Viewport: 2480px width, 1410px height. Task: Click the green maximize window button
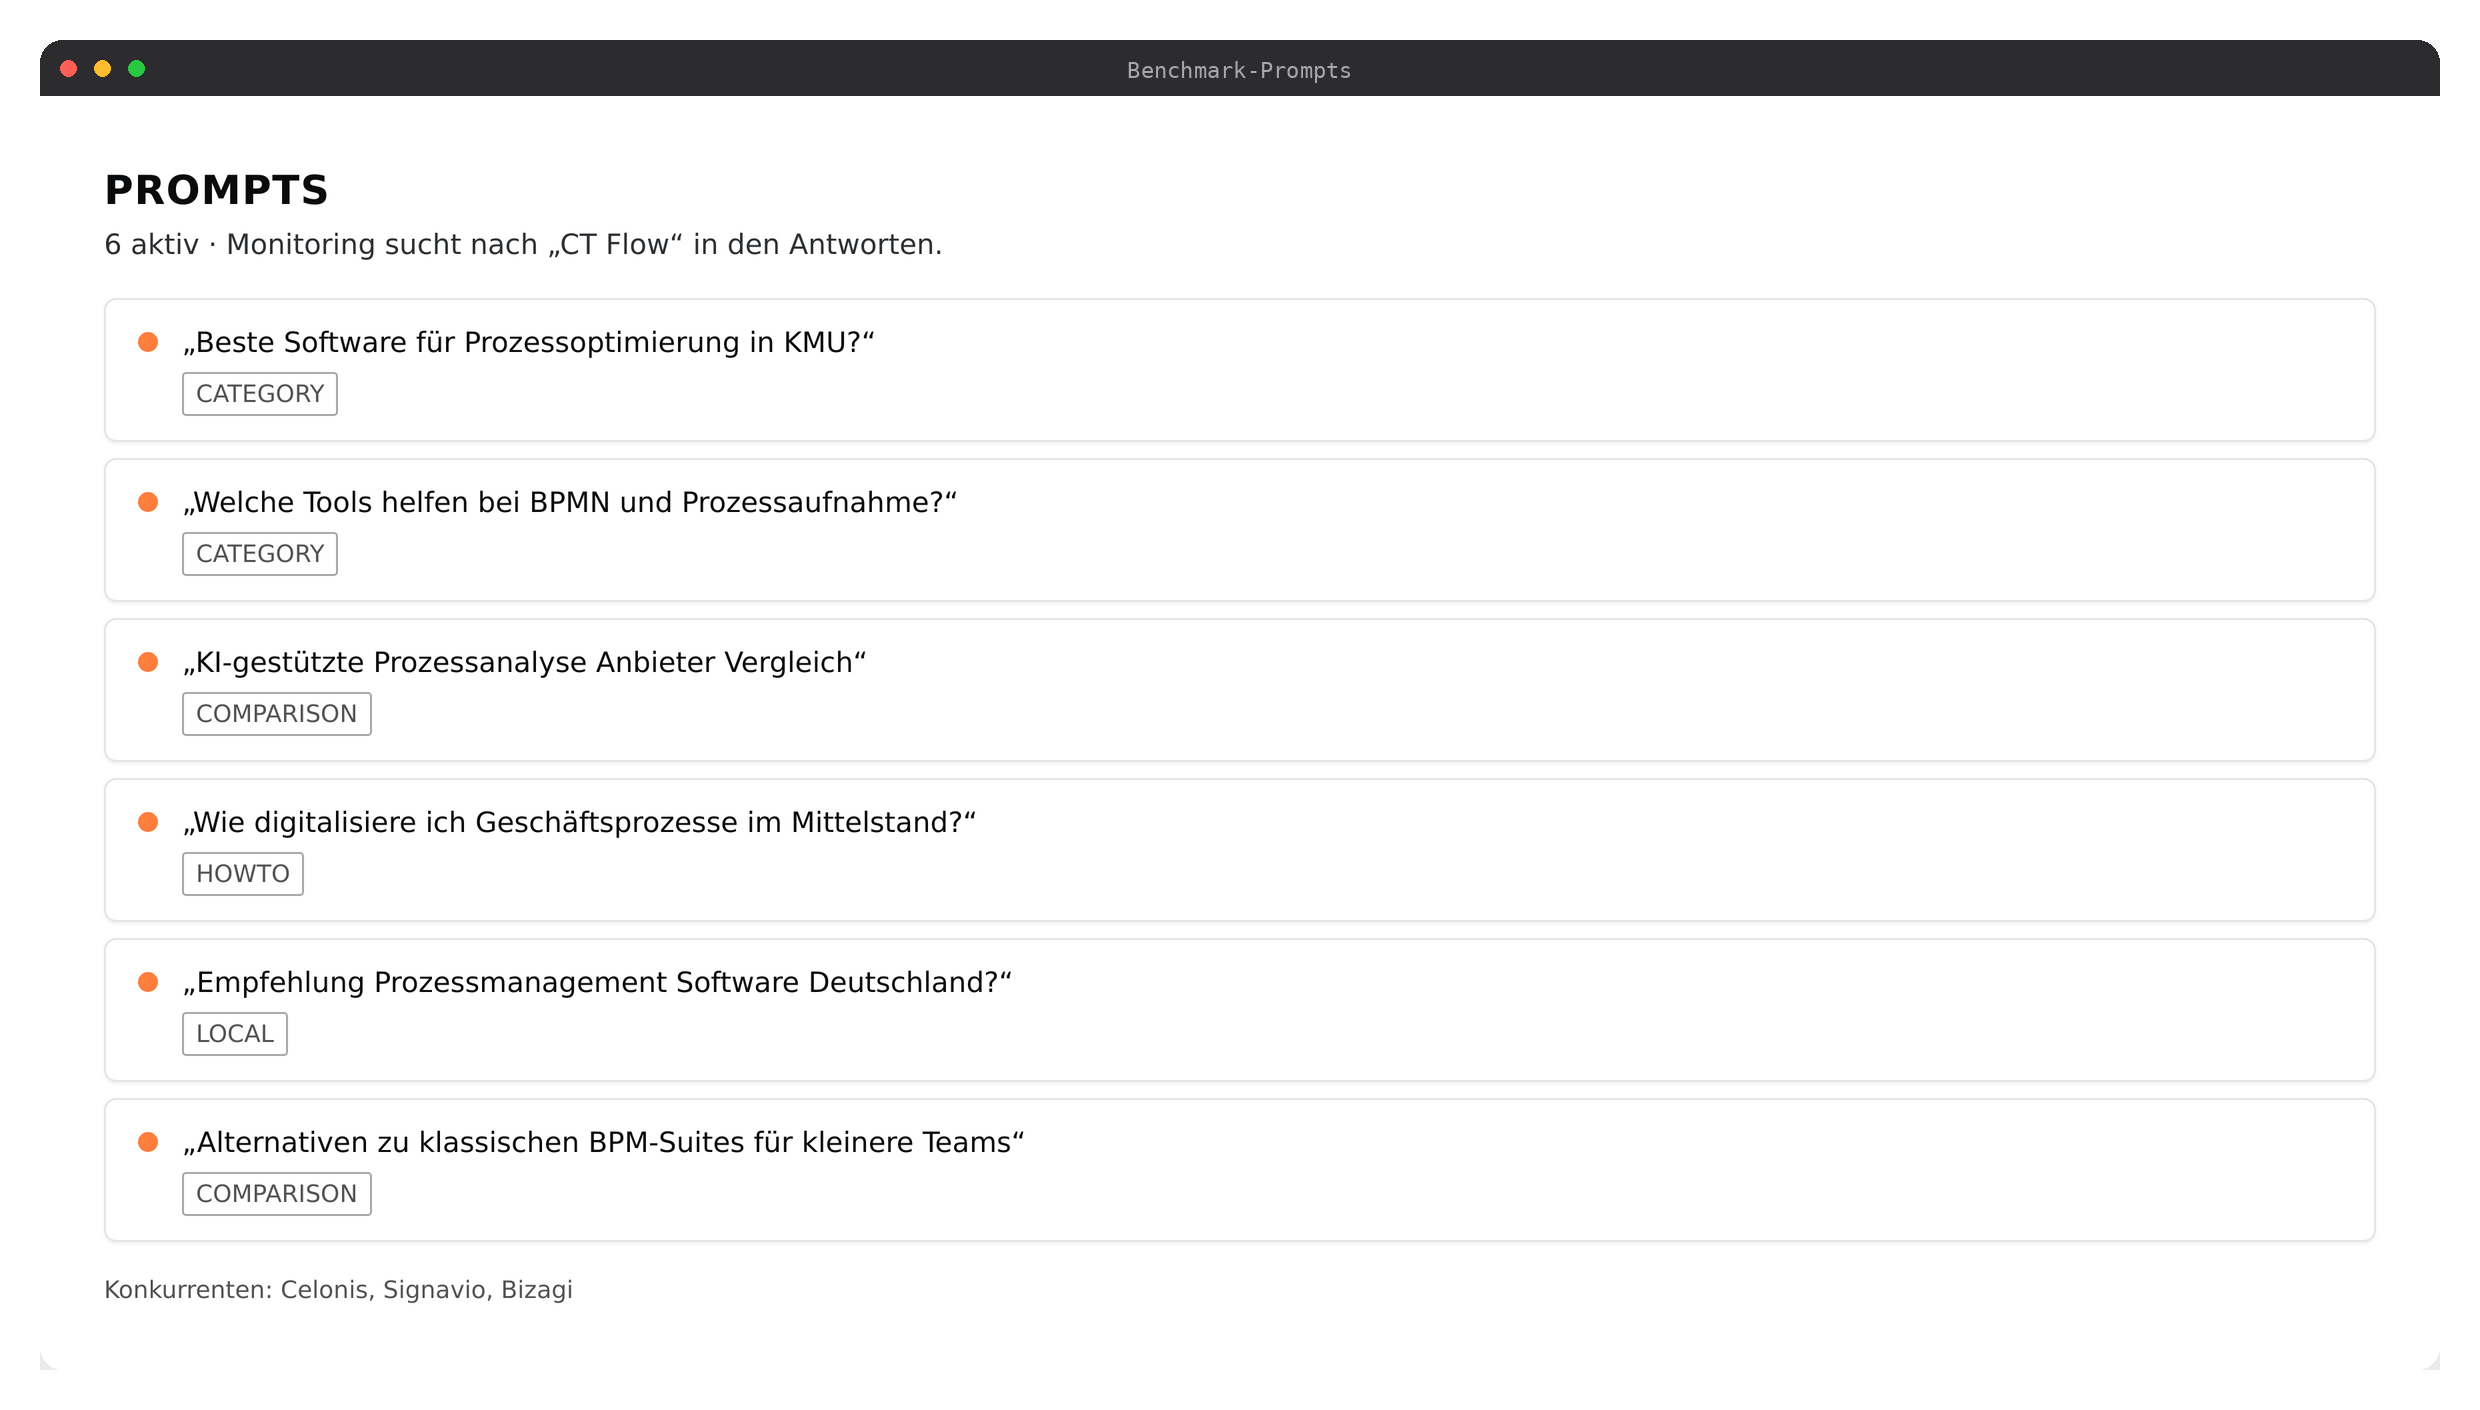pyautogui.click(x=137, y=68)
